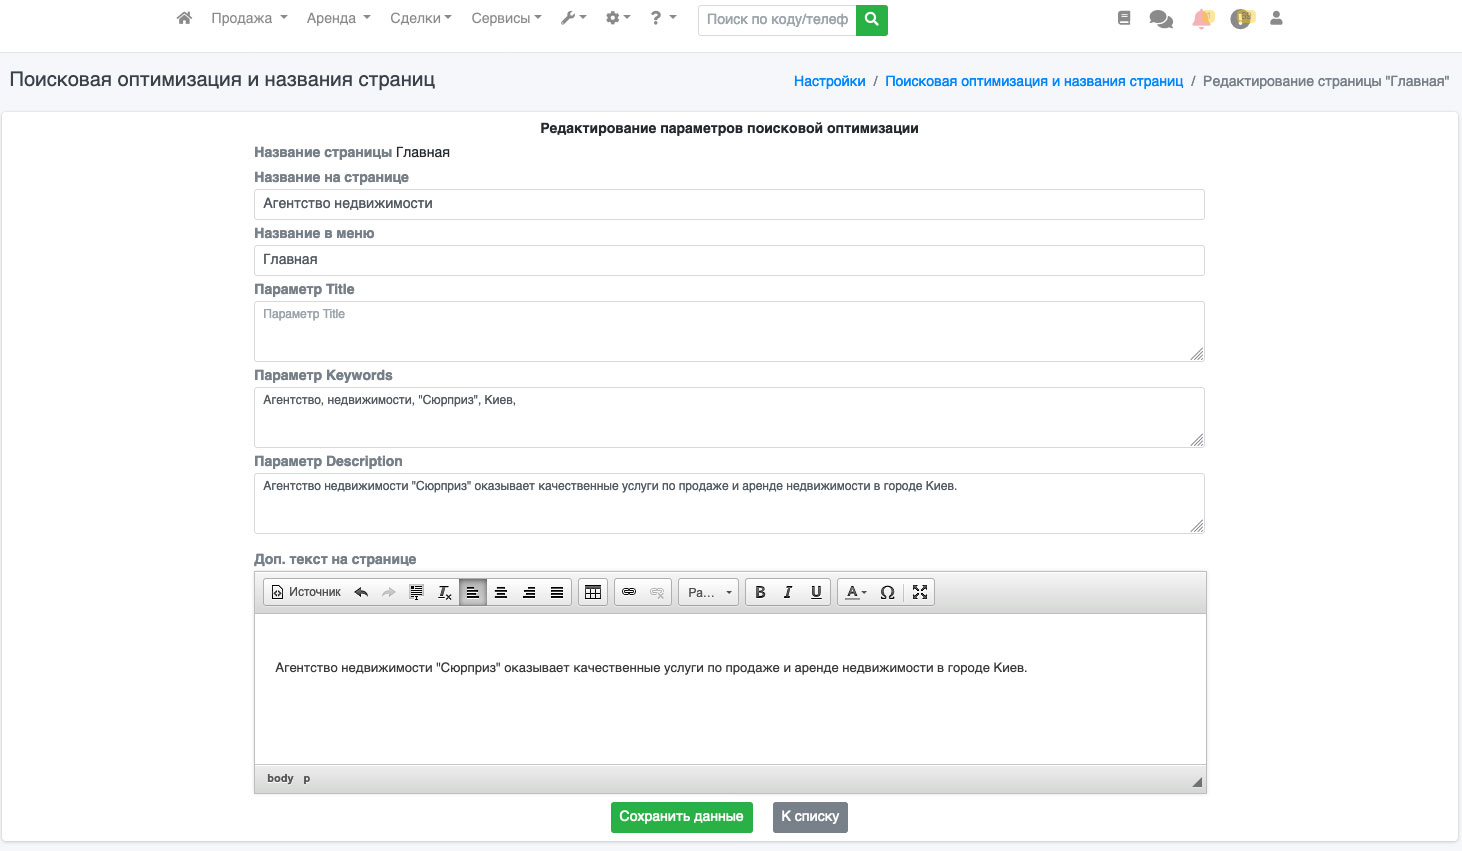Expand the gear settings dropdown
This screenshot has width=1462, height=851.
[x=617, y=18]
